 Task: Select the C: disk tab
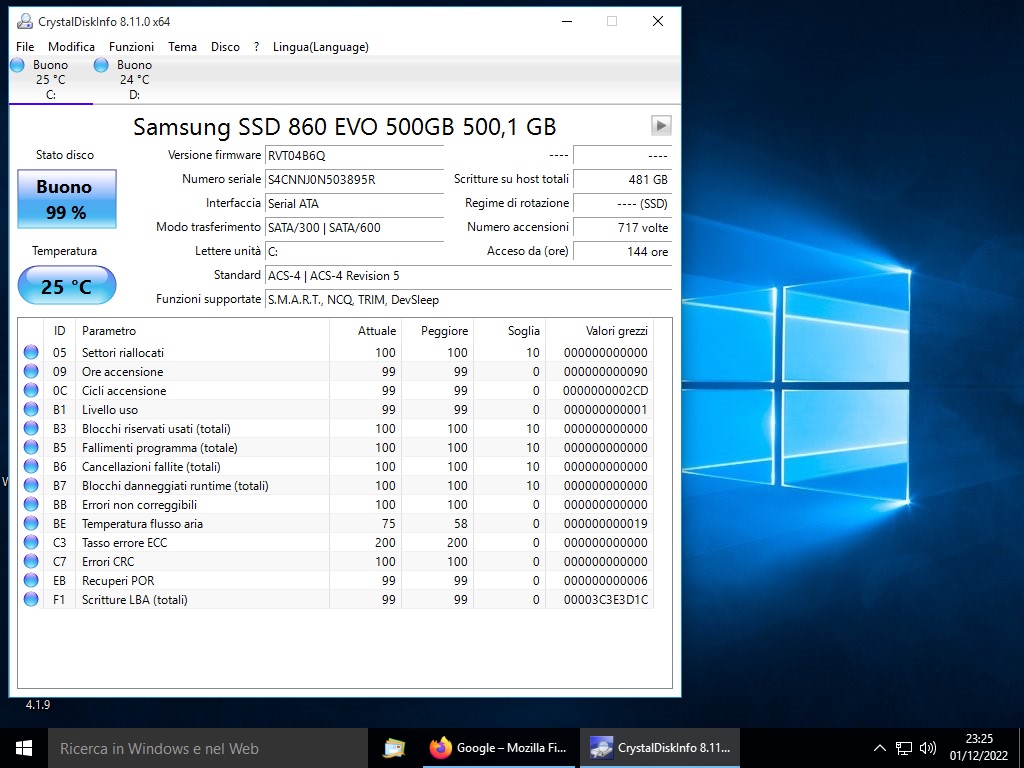[x=50, y=80]
